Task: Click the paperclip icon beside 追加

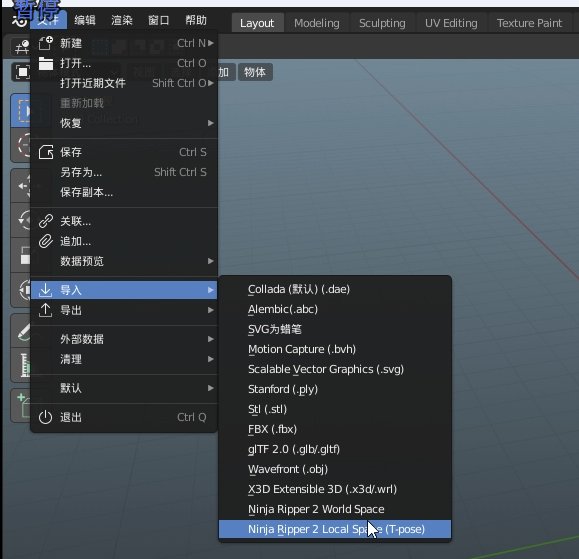Action: click(x=46, y=241)
